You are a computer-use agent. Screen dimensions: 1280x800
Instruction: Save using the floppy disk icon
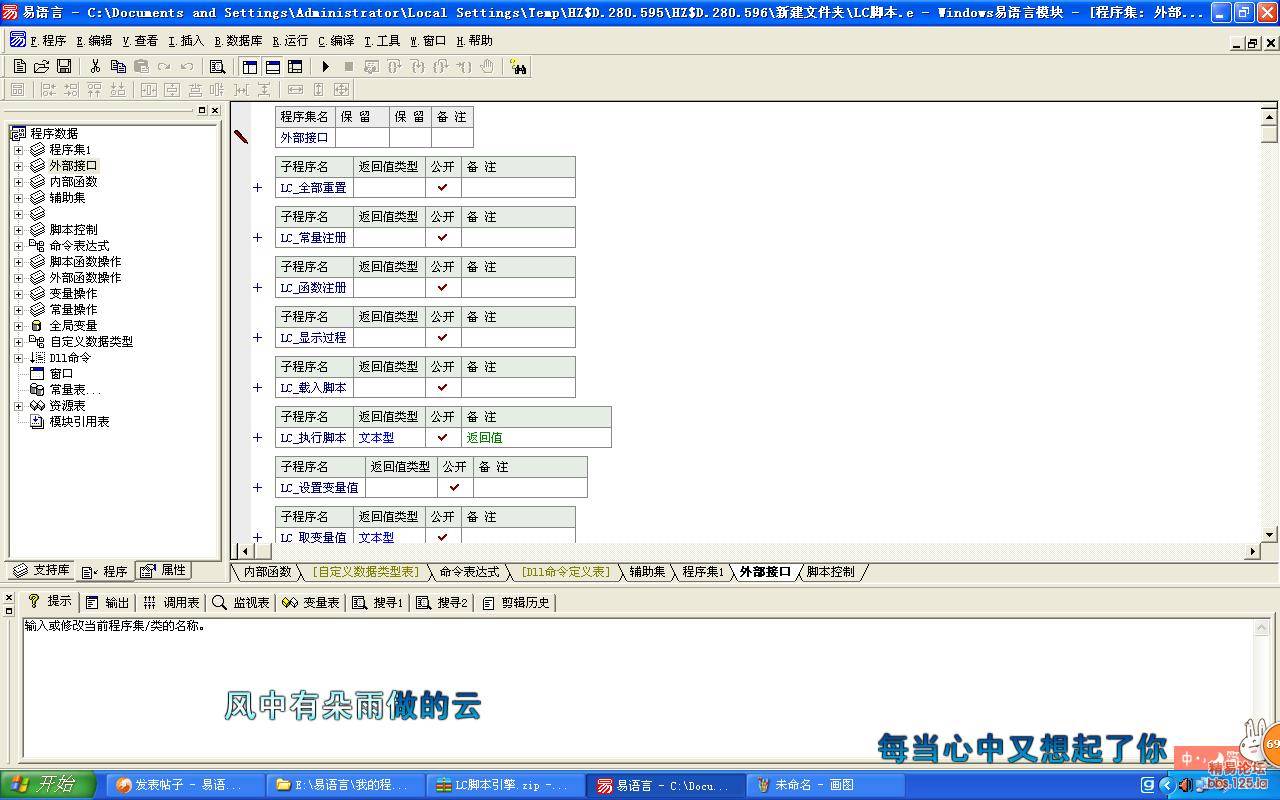coord(64,66)
